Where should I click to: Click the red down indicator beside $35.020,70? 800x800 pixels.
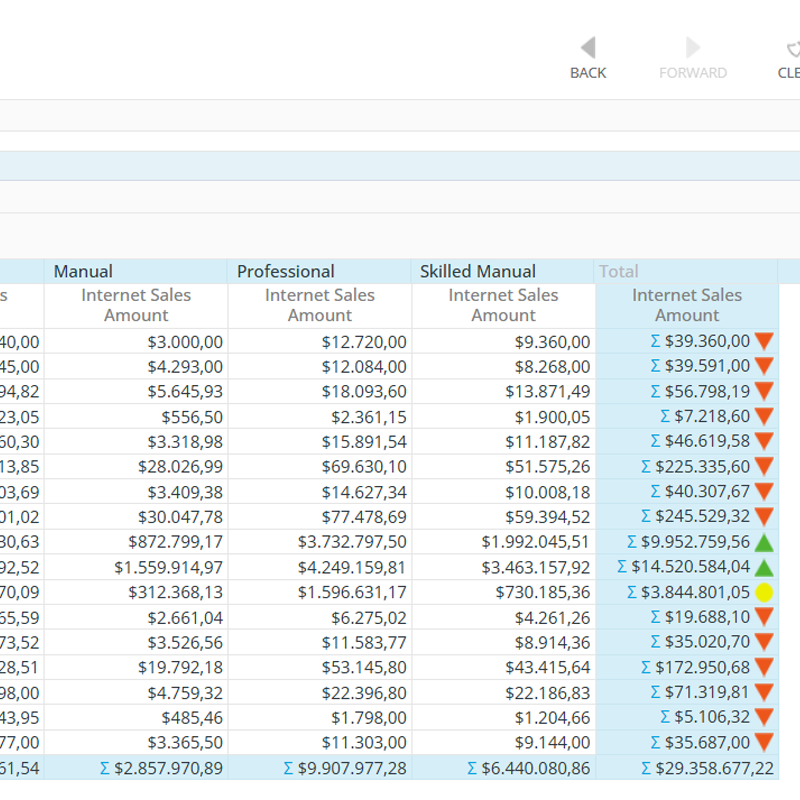pos(764,642)
